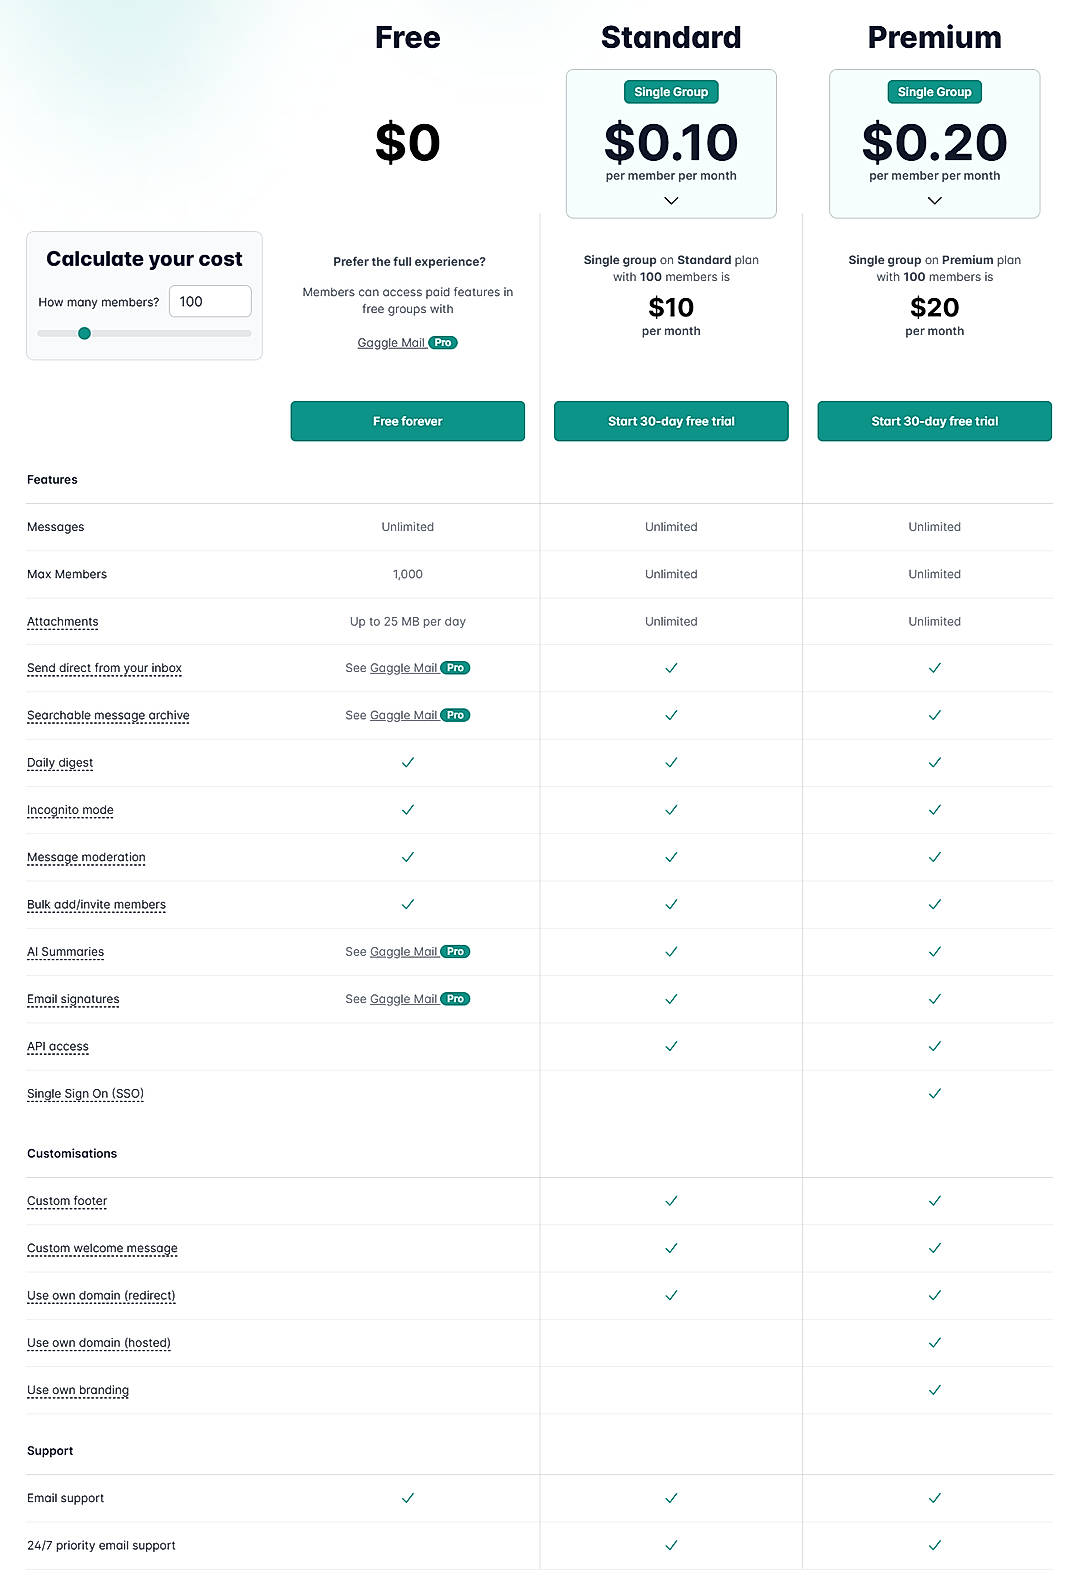Click the Message moderation checkmark under Standard
This screenshot has height=1583, width=1070.
pyautogui.click(x=671, y=857)
